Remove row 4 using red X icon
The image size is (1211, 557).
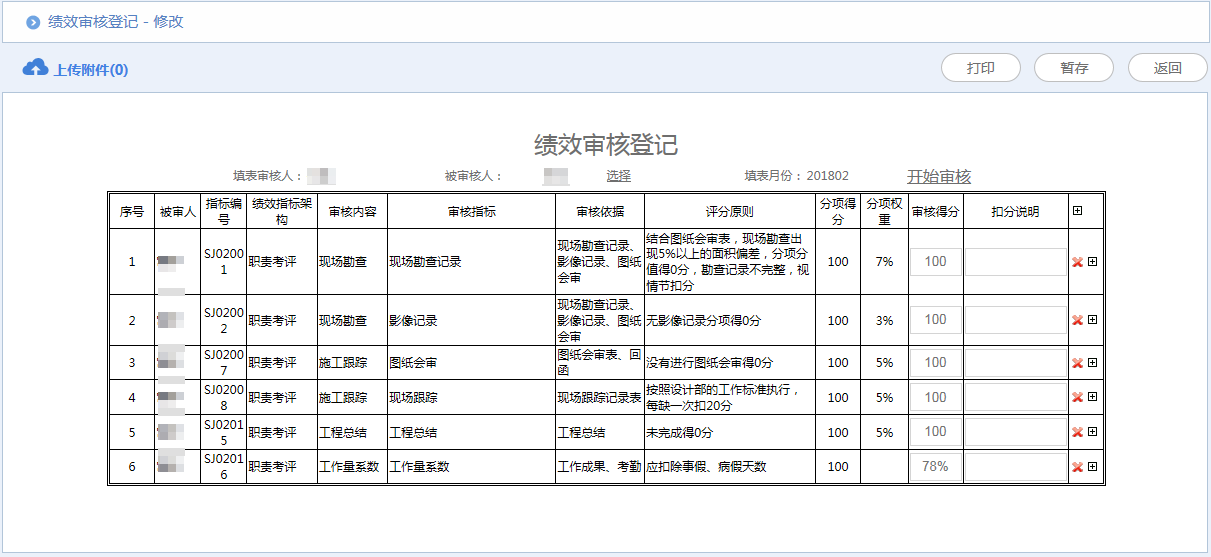click(1077, 398)
